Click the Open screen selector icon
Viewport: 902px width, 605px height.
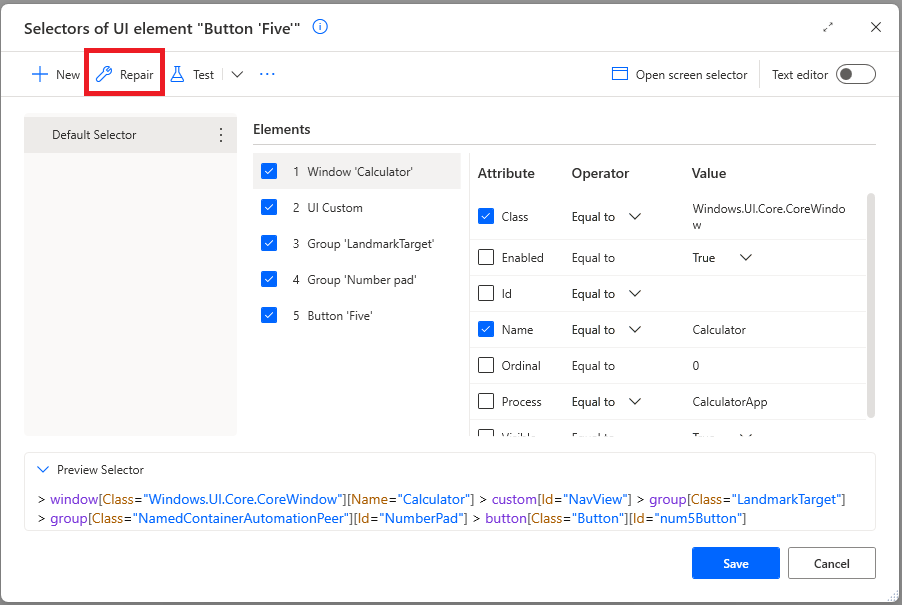(x=620, y=74)
